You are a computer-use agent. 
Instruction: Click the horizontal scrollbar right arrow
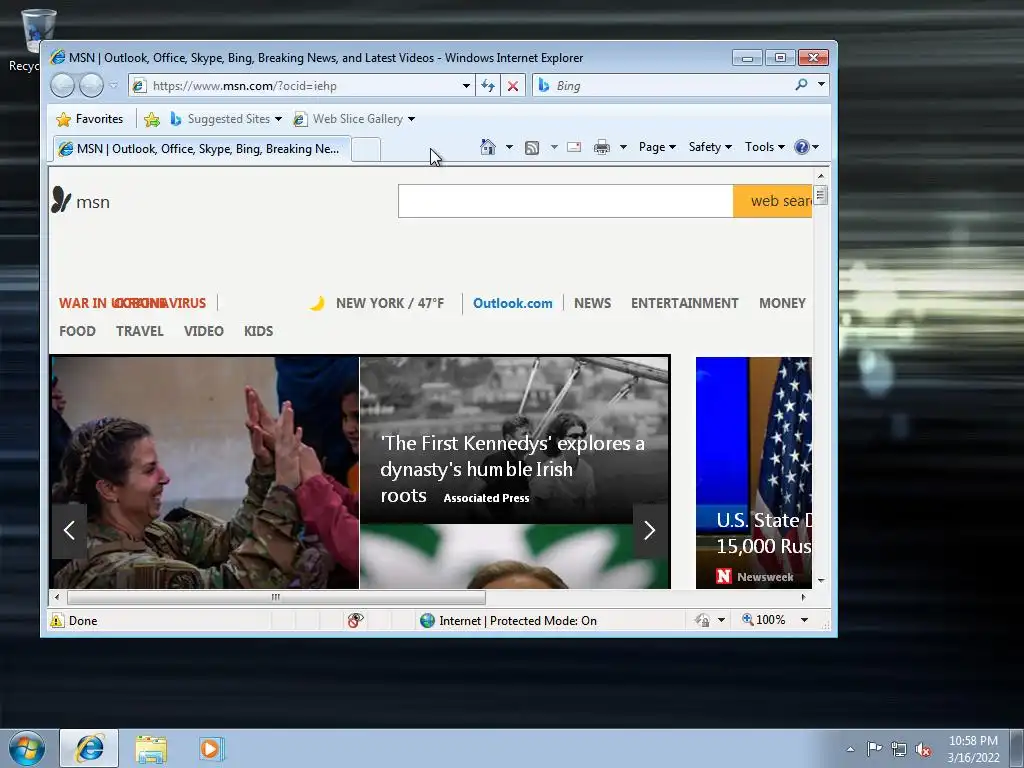coord(803,597)
